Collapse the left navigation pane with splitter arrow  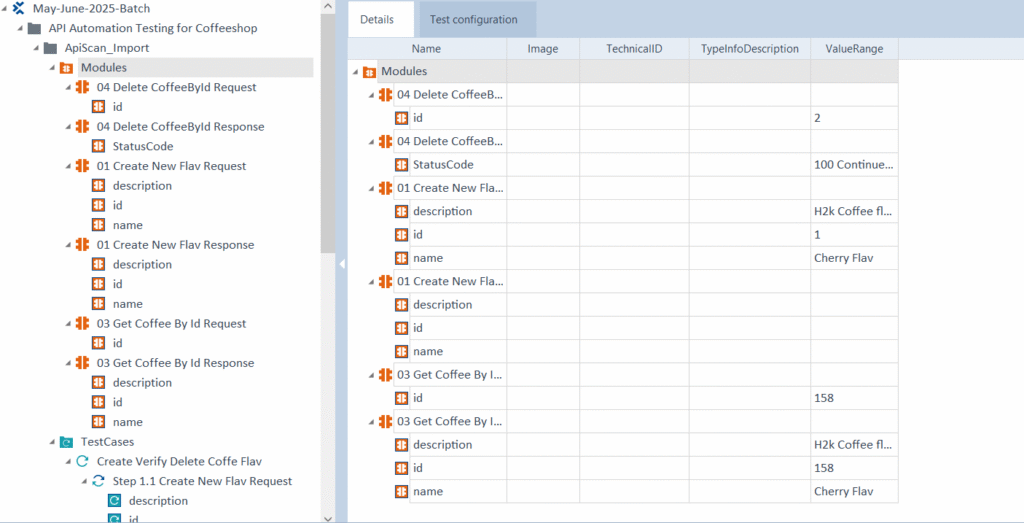point(342,264)
